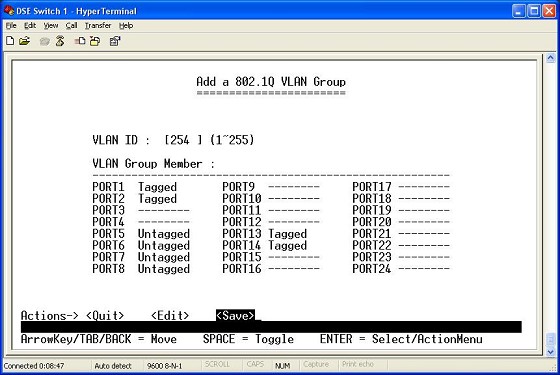Click PORT2 Tagged setting
Screen dimensions: 560x375
[x=158, y=199]
